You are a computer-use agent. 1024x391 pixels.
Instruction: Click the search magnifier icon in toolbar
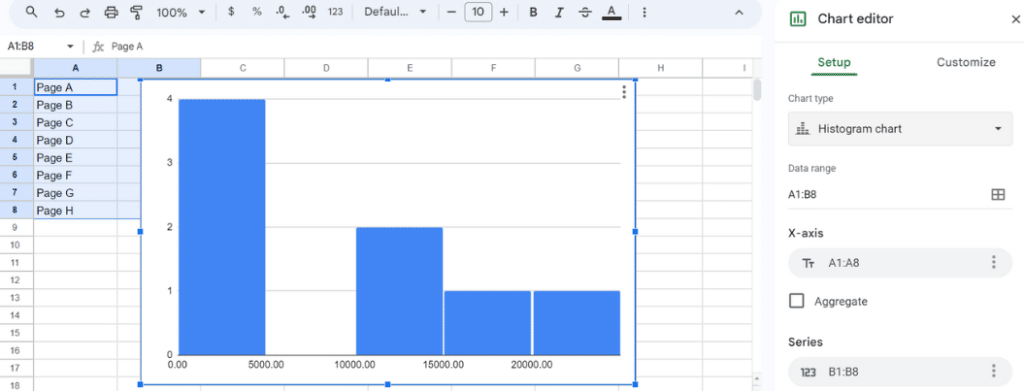[31, 12]
